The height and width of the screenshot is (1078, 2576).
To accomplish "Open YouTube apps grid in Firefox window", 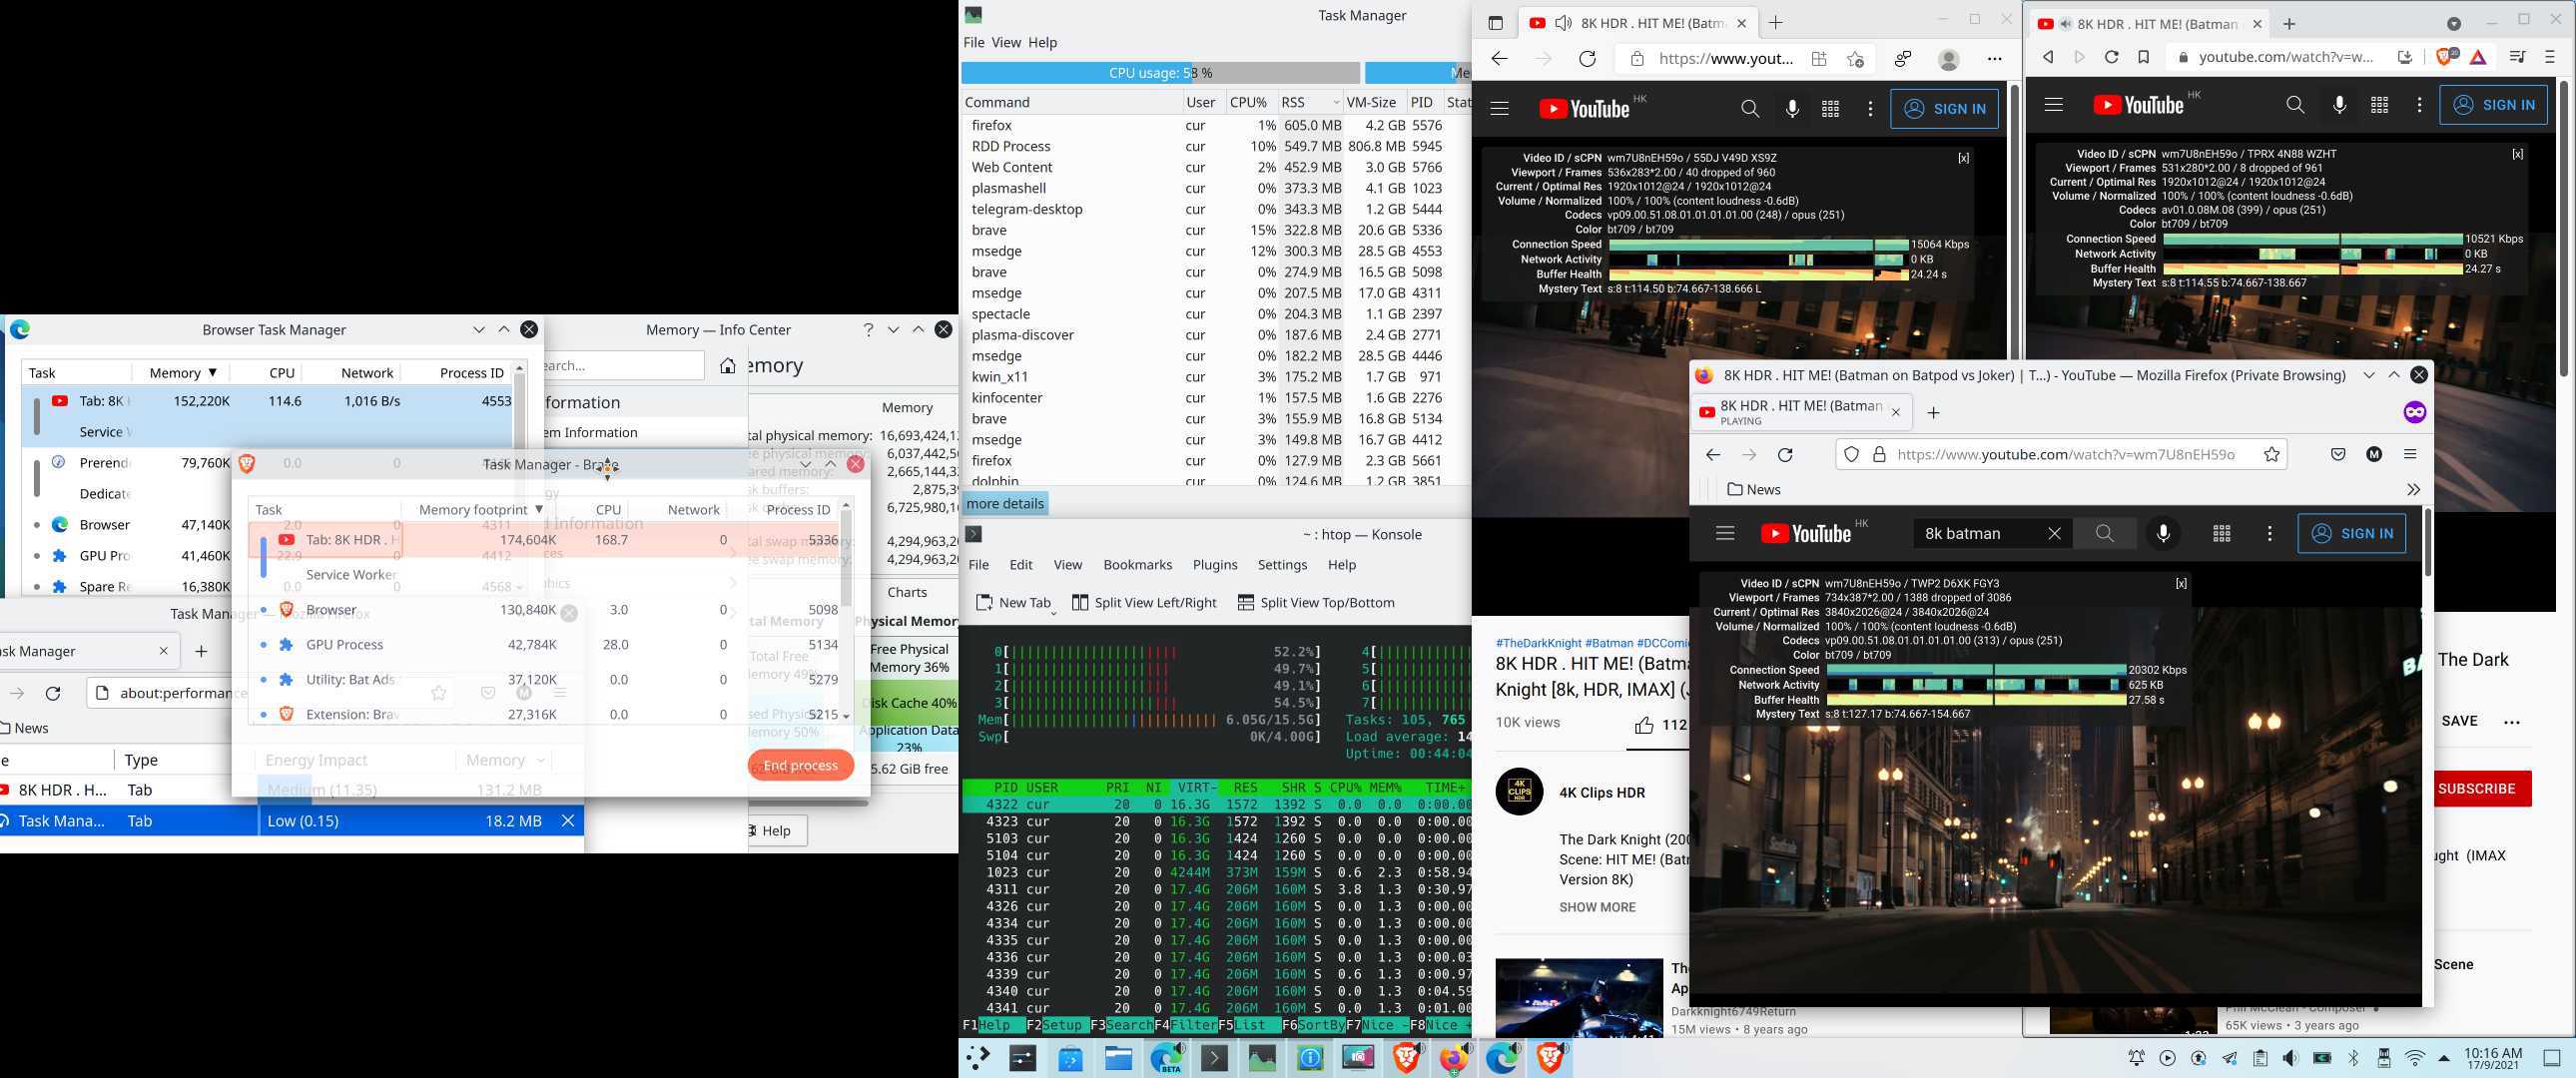I will tap(2222, 533).
